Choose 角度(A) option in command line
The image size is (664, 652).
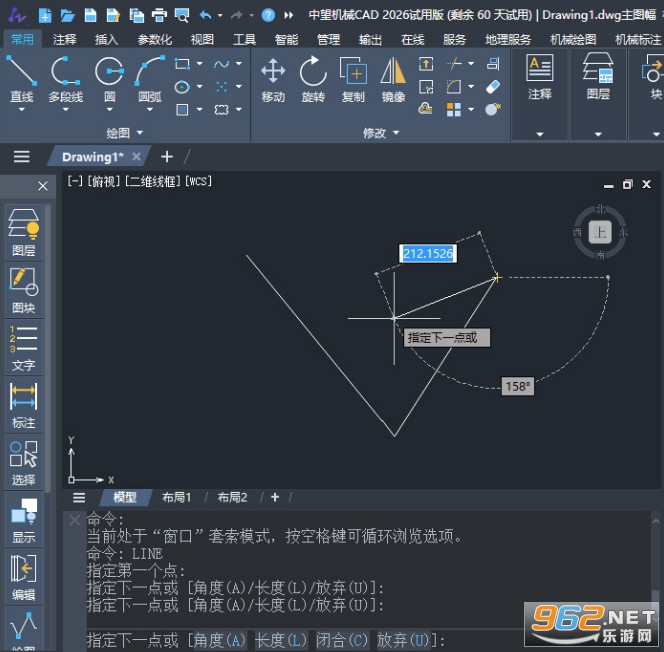click(219, 640)
